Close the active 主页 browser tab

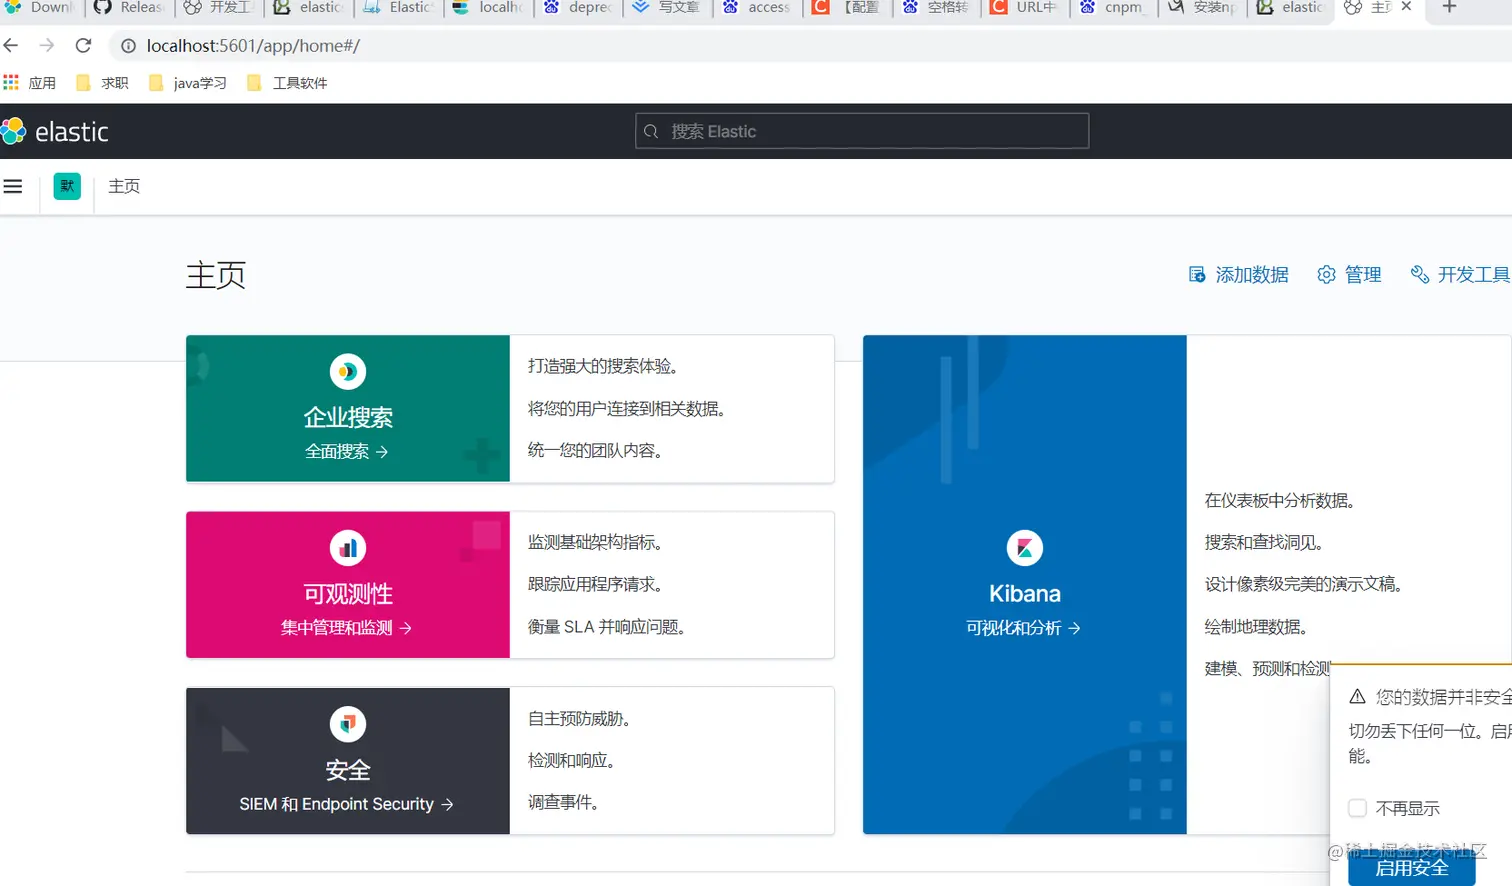pos(1406,7)
